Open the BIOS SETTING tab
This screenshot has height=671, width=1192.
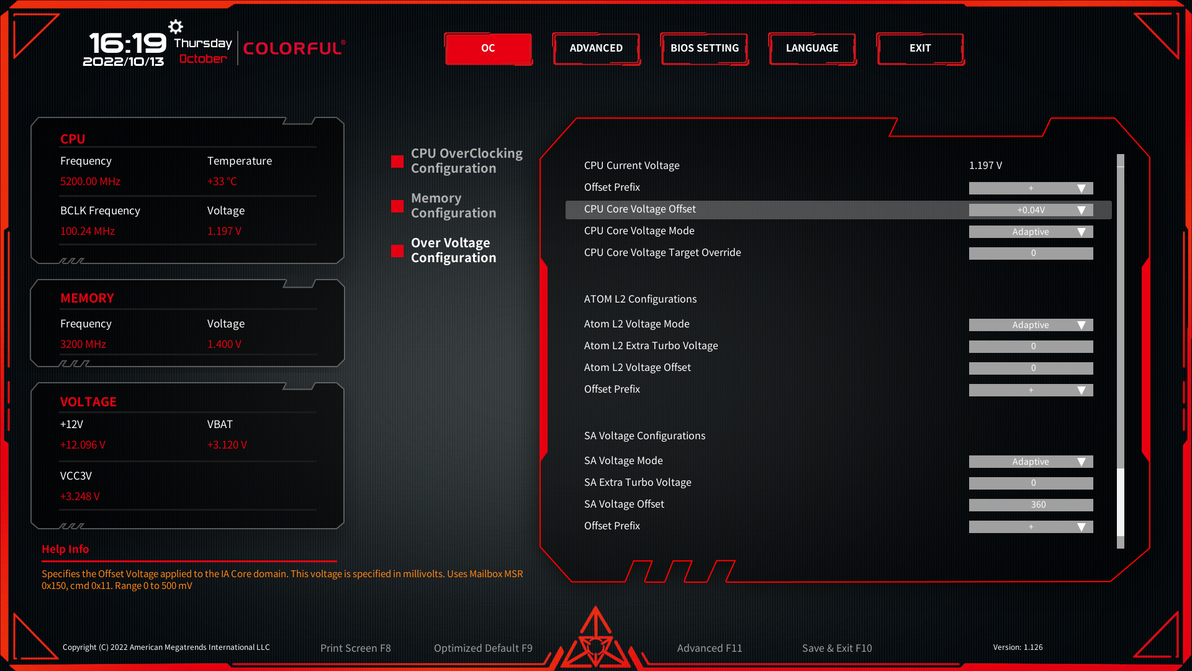[x=704, y=49]
